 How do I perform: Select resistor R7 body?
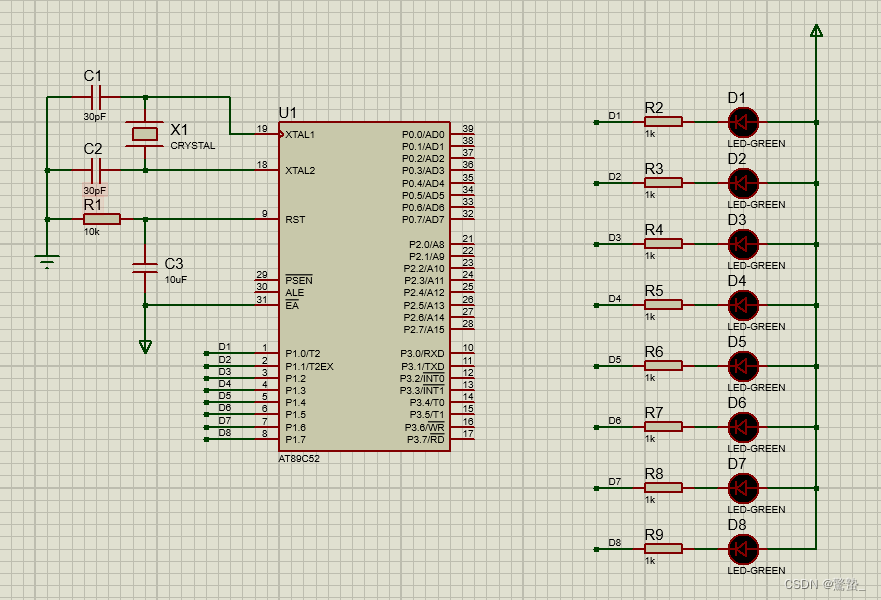tap(664, 427)
